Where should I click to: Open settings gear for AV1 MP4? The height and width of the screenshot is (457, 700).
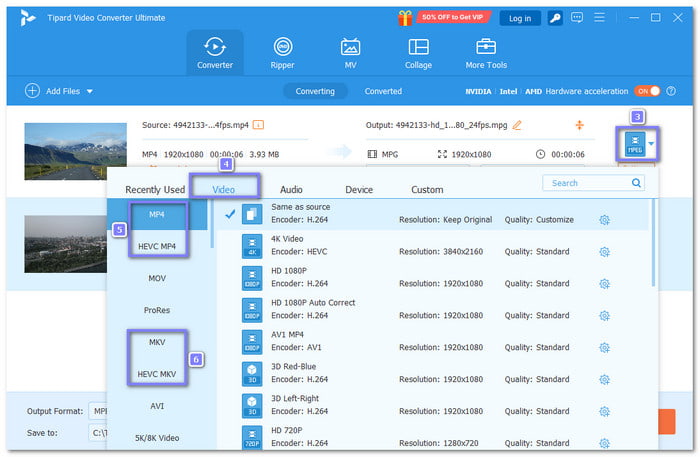[x=604, y=347]
